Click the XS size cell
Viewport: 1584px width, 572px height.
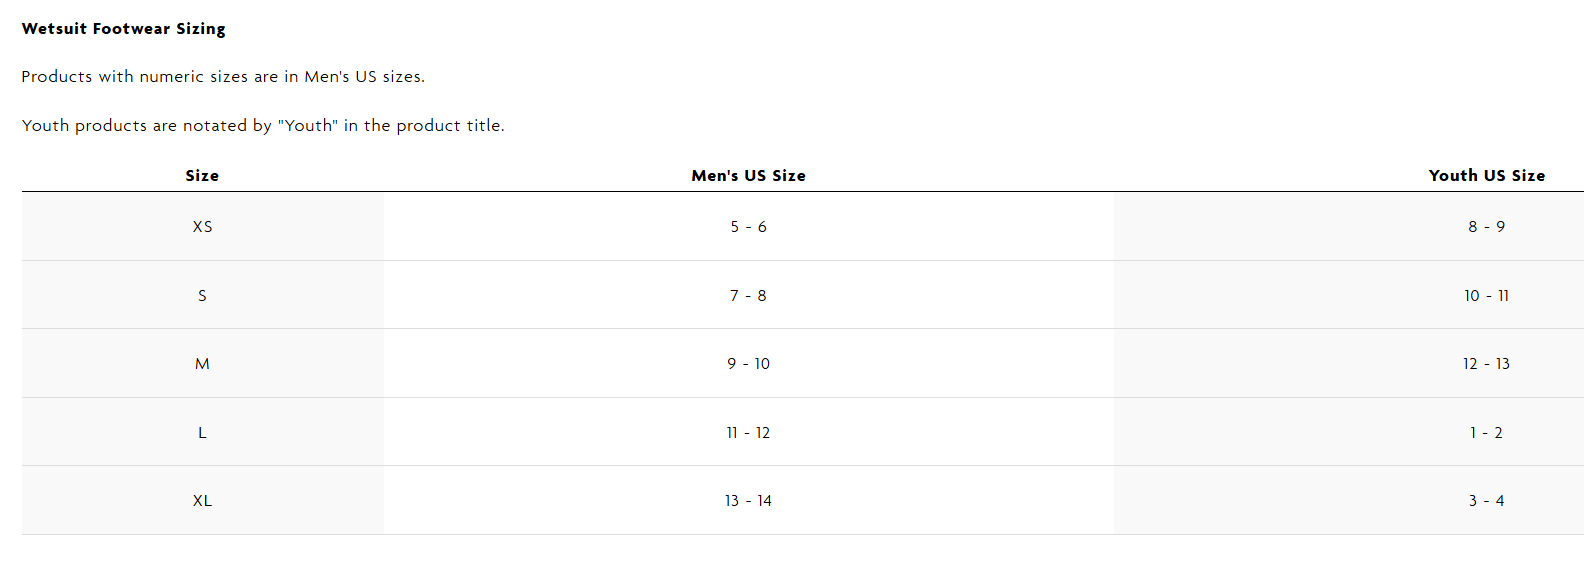pyautogui.click(x=203, y=227)
